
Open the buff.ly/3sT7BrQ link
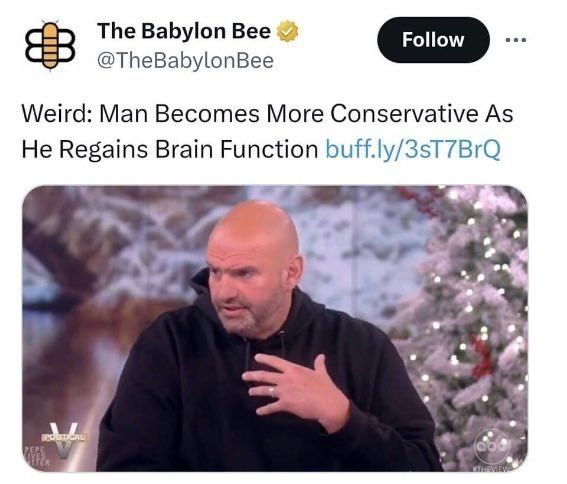413,149
